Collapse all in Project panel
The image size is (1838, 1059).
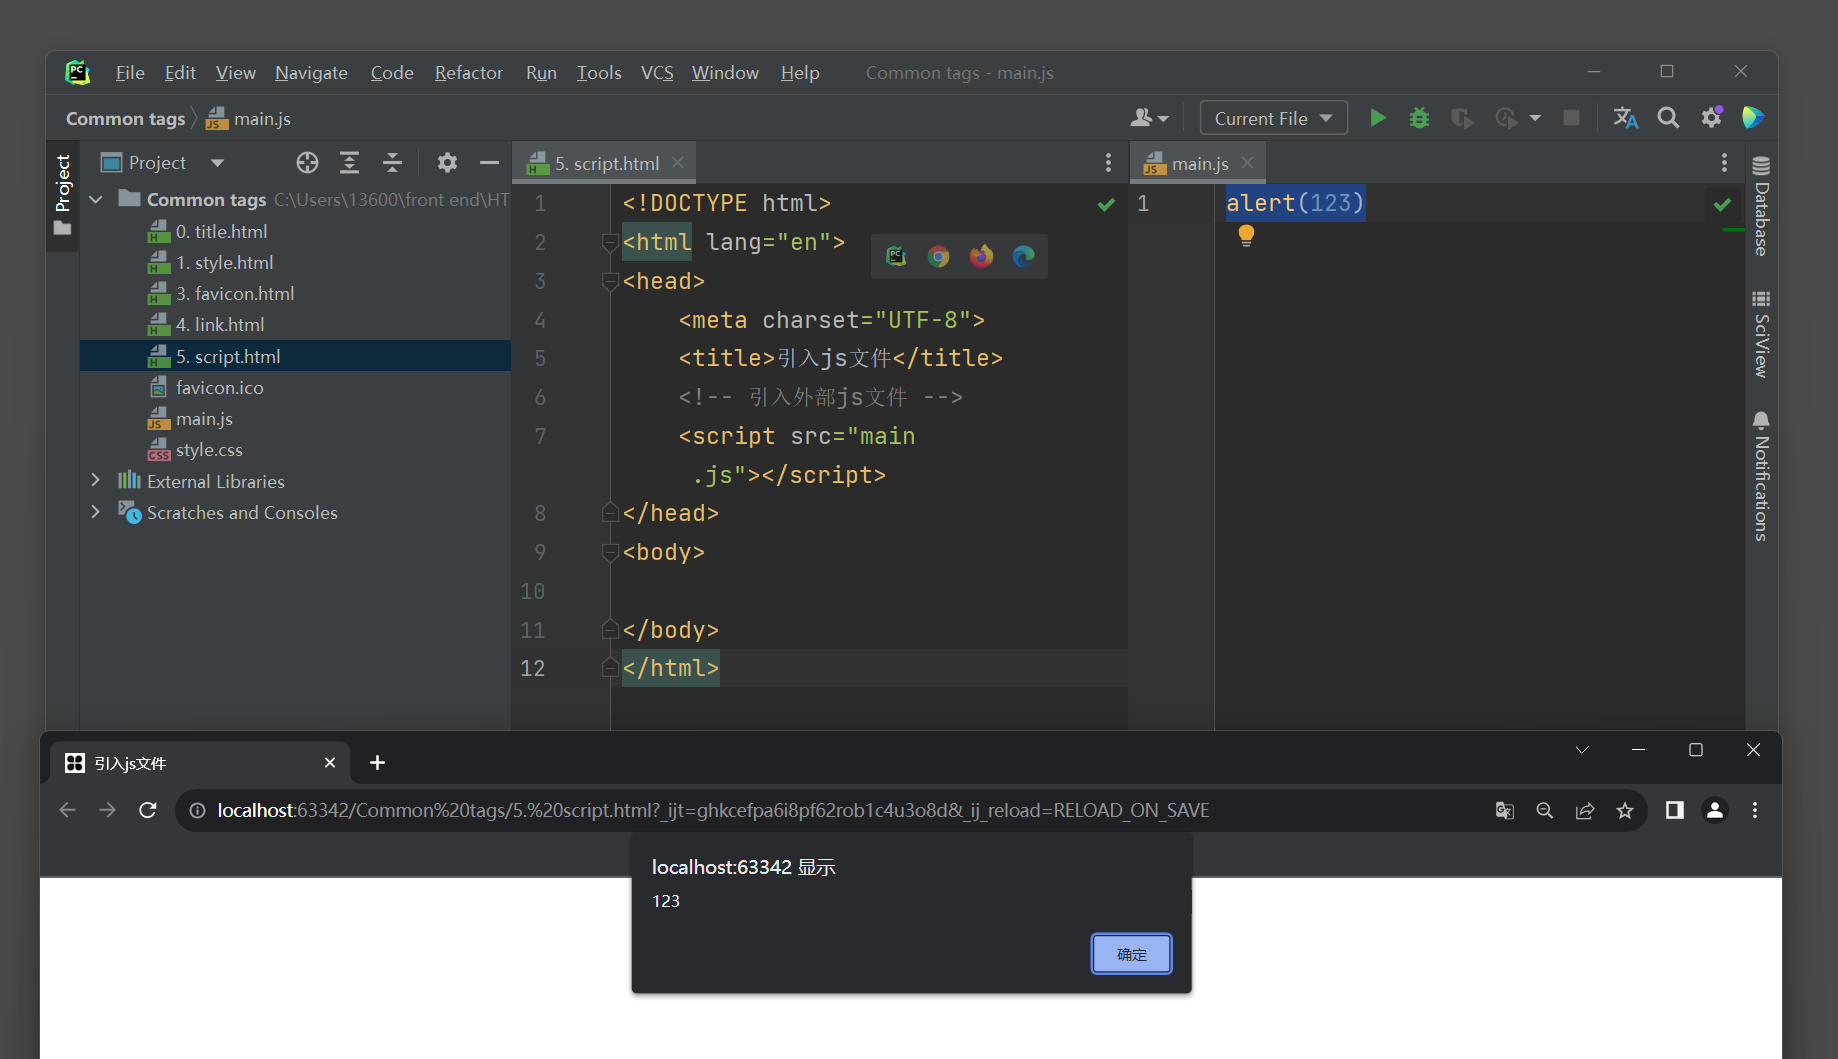(x=392, y=163)
